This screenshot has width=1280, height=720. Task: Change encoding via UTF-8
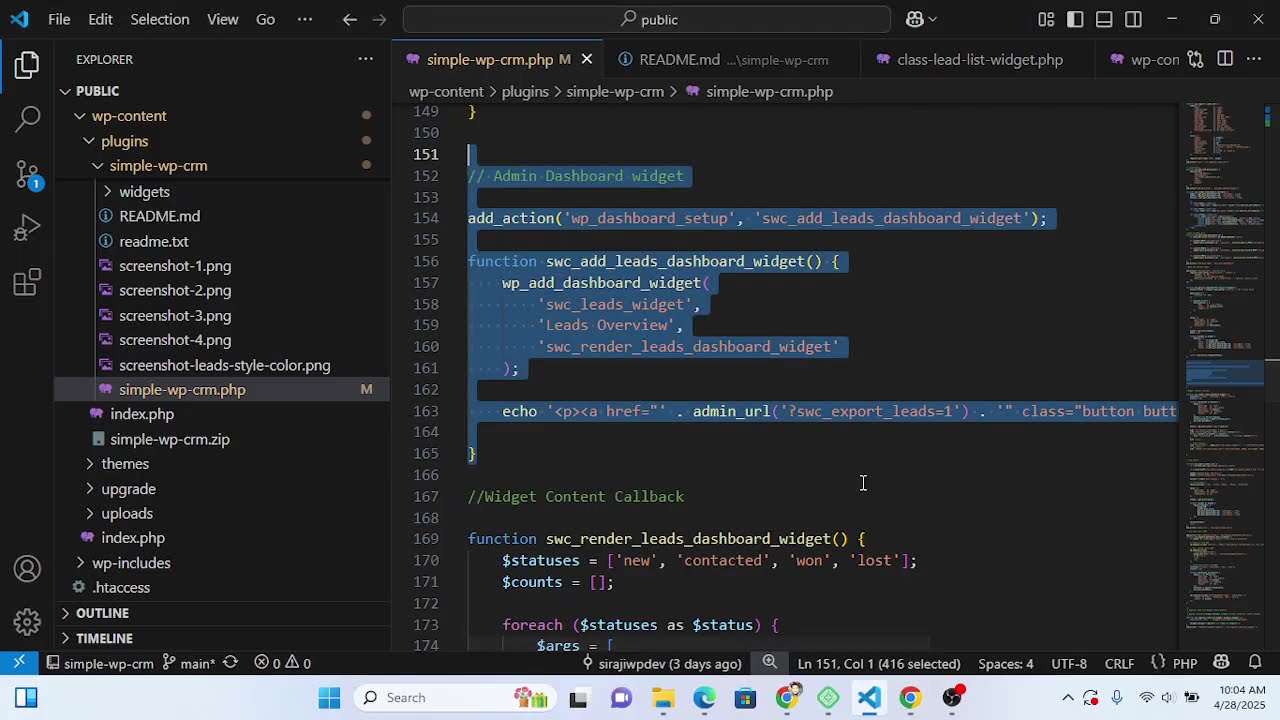click(x=1069, y=663)
